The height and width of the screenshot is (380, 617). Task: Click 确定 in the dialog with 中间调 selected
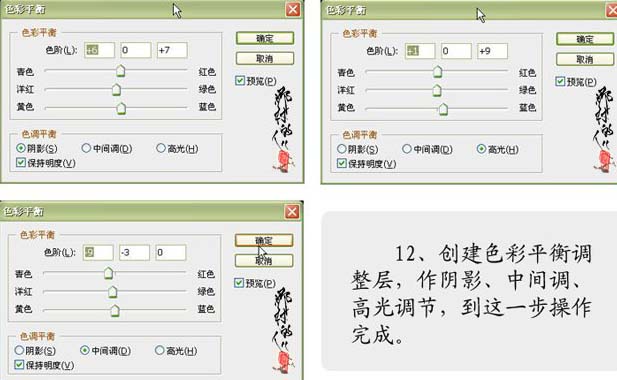tap(264, 240)
